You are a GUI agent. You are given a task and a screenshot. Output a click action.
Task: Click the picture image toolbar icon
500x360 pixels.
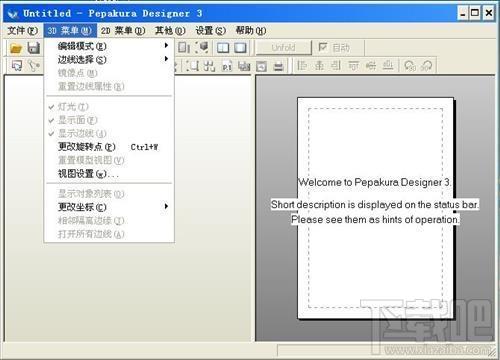tap(244, 66)
